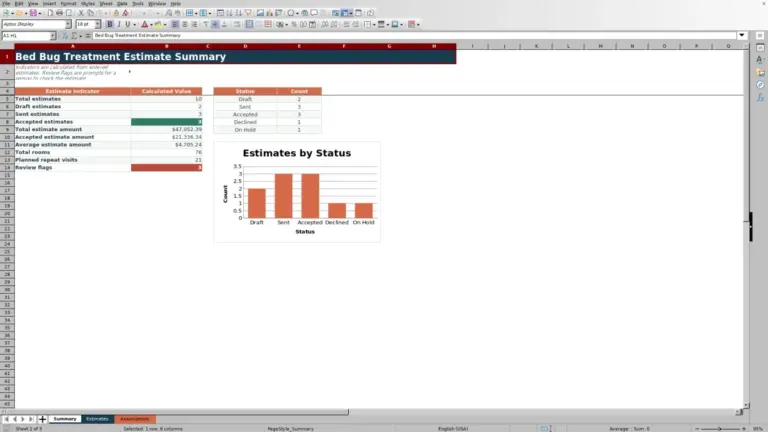Click the Wrap Text icon
Image resolution: width=768 pixels, height=432 pixels.
click(x=237, y=24)
